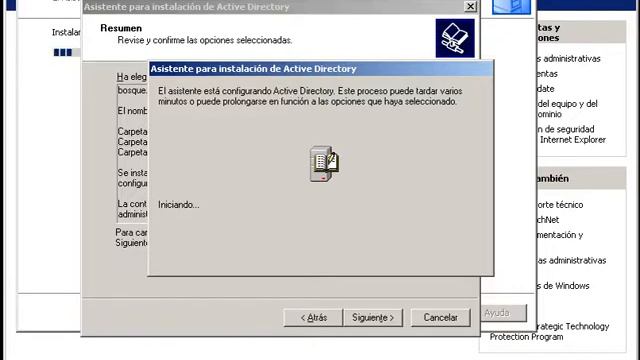This screenshot has width=640, height=360.
Task: Click the greyed Ayuda button
Action: pos(503,313)
